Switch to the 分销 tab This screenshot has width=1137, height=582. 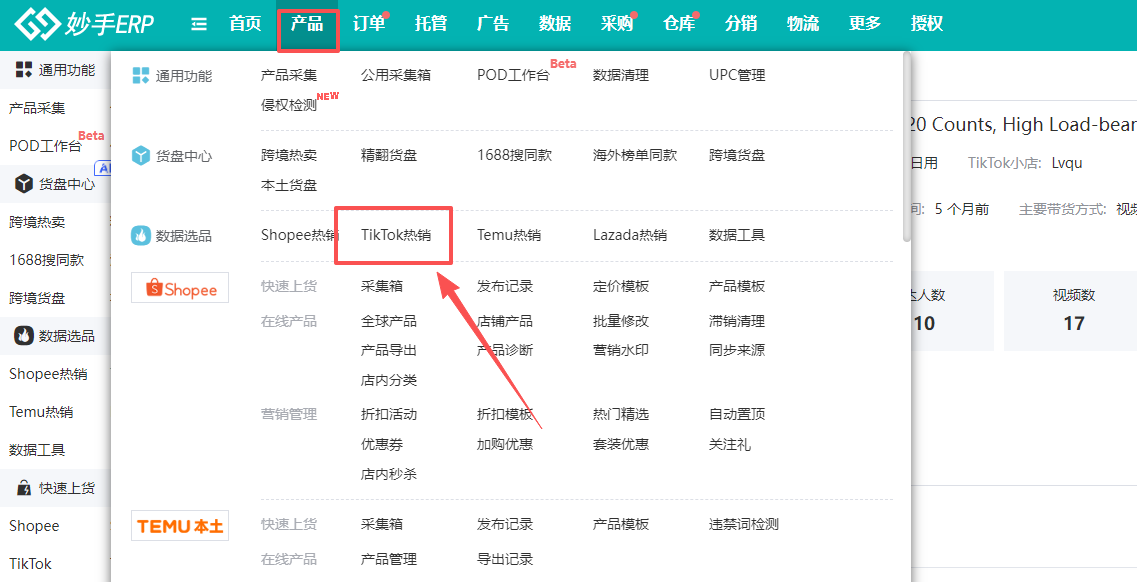click(x=741, y=24)
